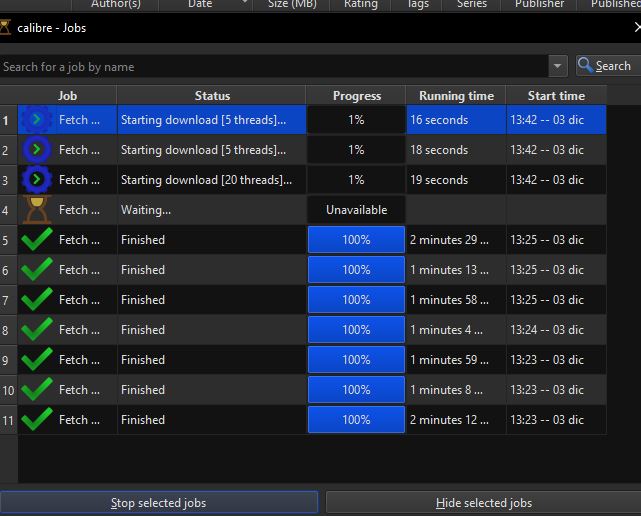Click the green checkmark icon in row 8
The width and height of the screenshot is (641, 516).
[36, 330]
